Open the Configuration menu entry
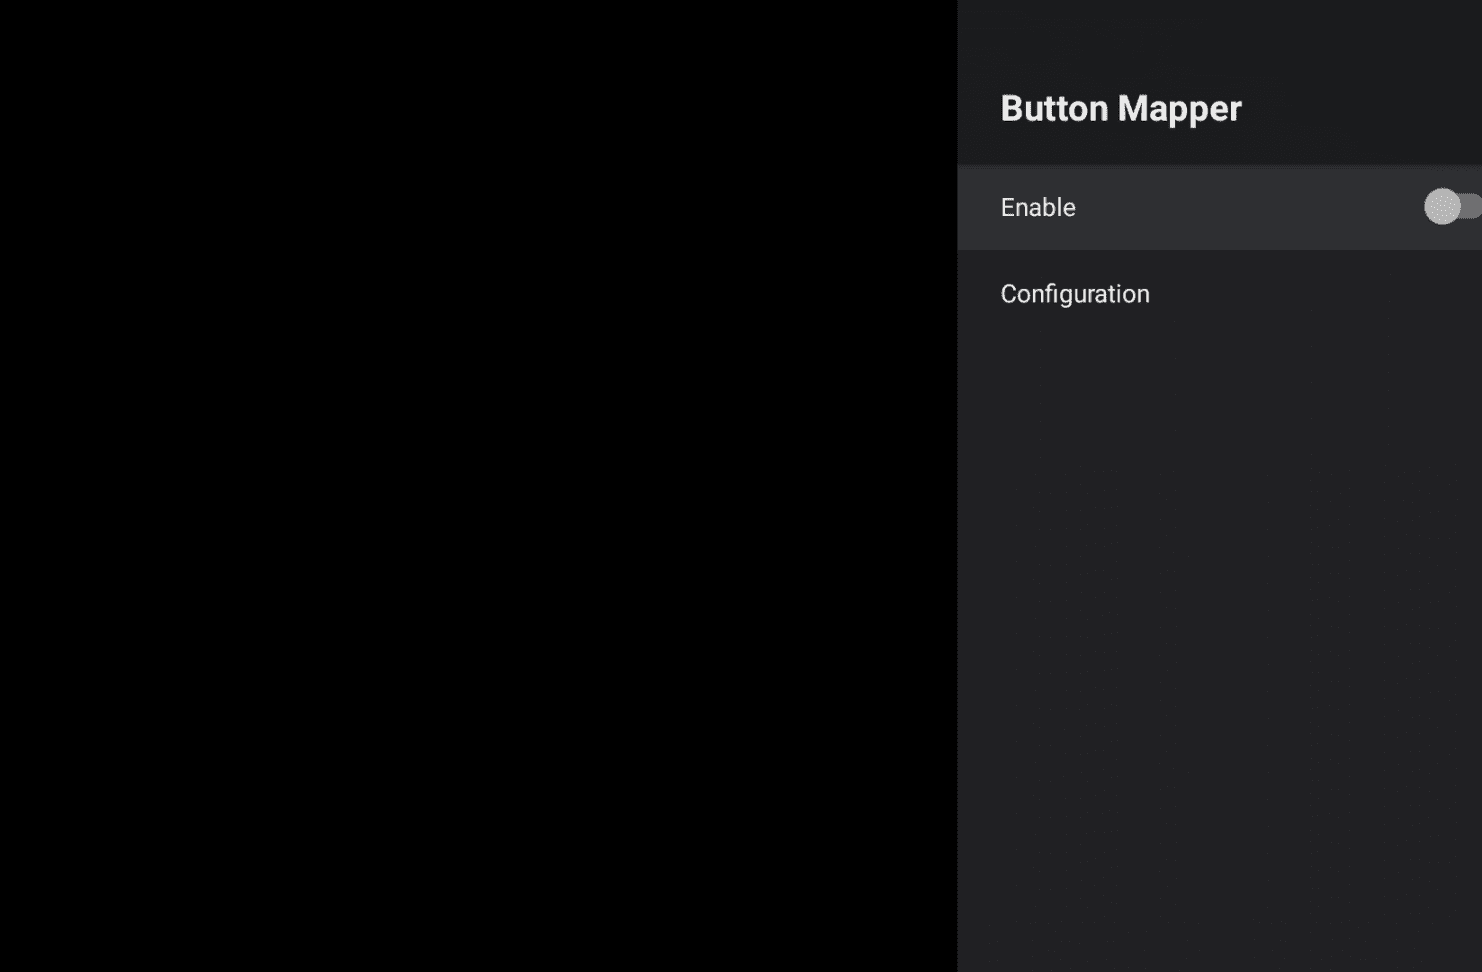 tap(1219, 294)
